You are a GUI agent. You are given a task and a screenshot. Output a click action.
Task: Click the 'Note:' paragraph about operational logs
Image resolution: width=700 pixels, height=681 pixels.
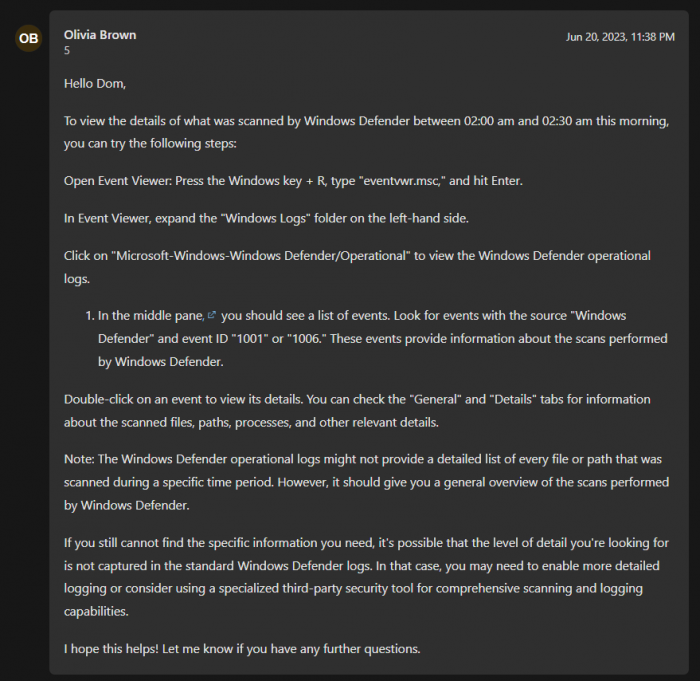pyautogui.click(x=367, y=482)
